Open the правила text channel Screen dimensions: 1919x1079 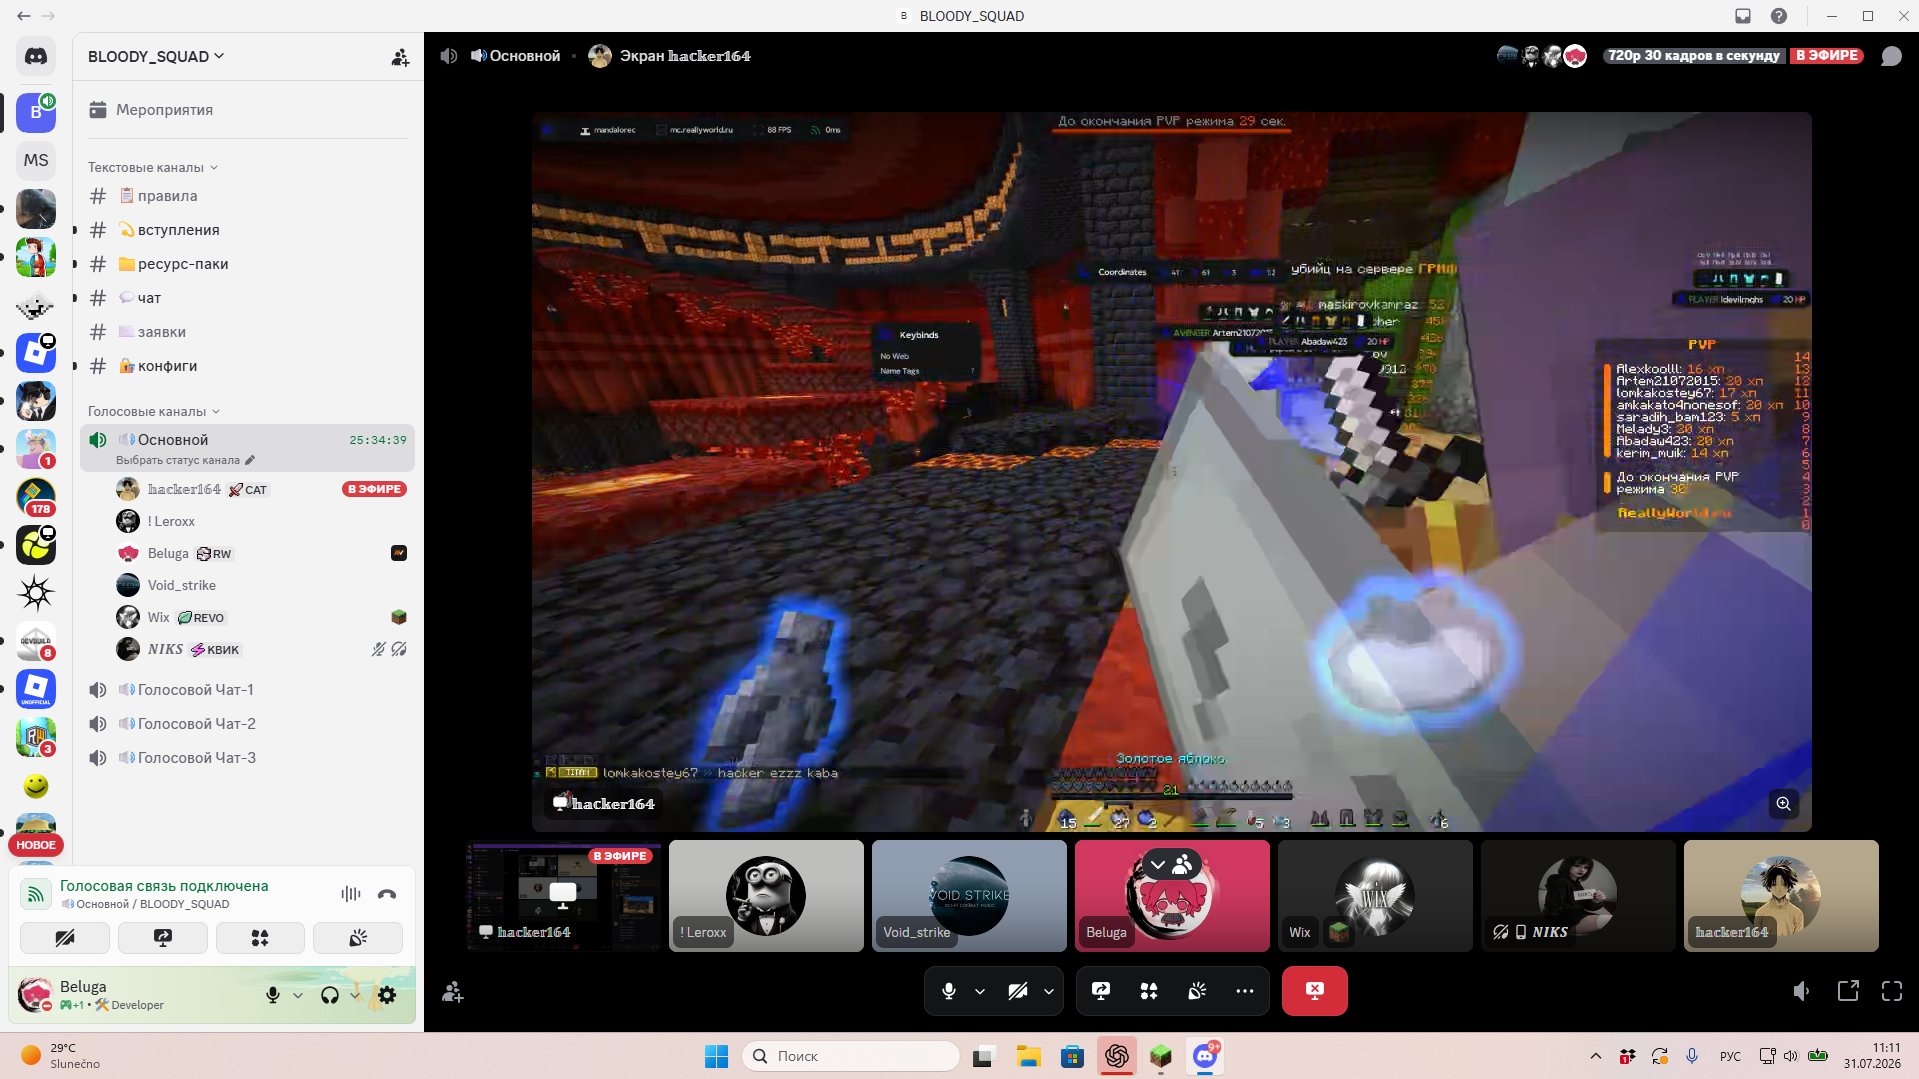coord(247,196)
